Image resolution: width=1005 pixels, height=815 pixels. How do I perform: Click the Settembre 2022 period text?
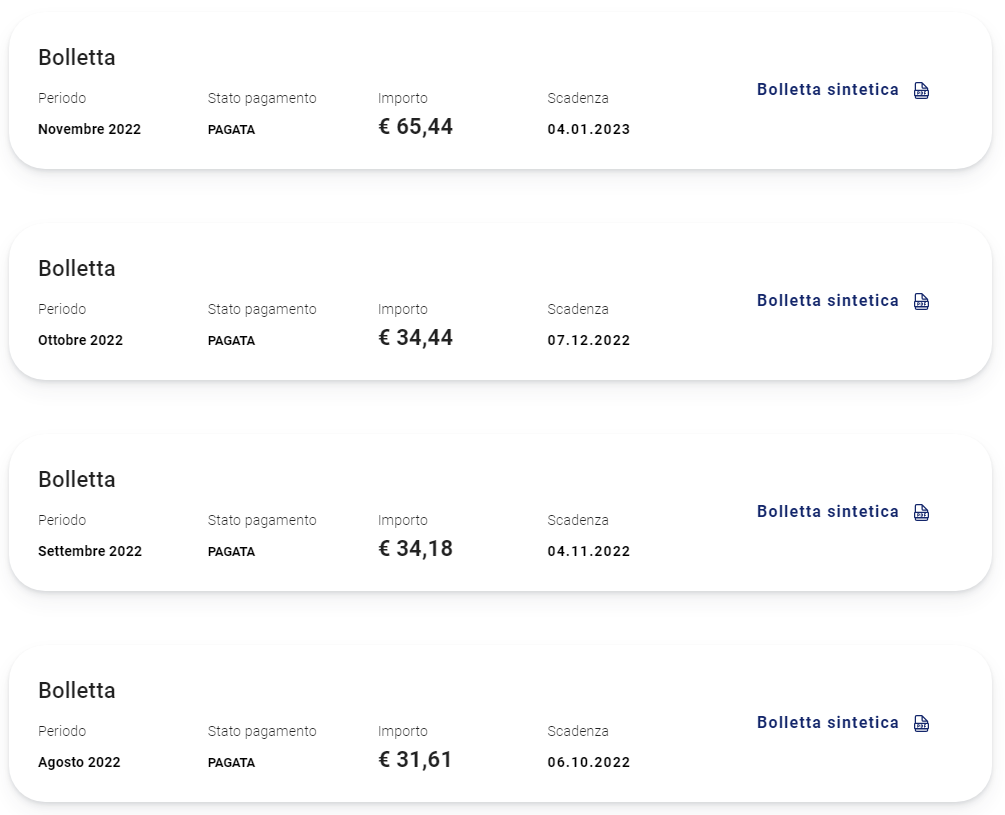tap(90, 551)
